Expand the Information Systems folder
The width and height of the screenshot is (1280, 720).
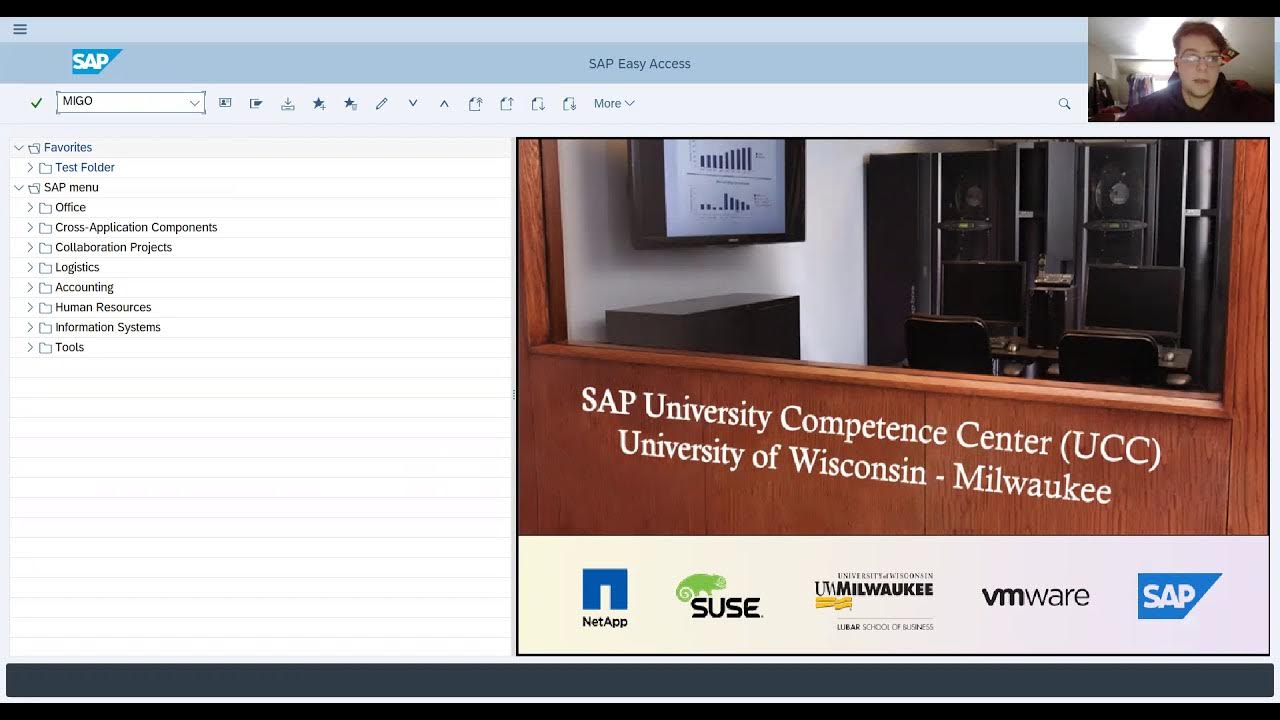(30, 327)
